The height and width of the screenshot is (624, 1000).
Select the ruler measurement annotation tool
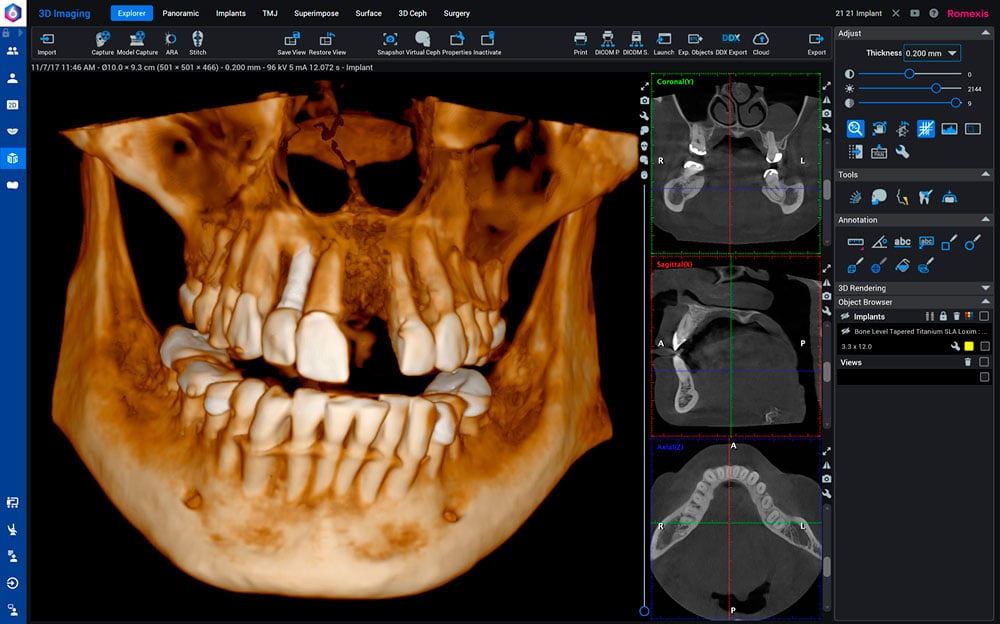[x=855, y=242]
